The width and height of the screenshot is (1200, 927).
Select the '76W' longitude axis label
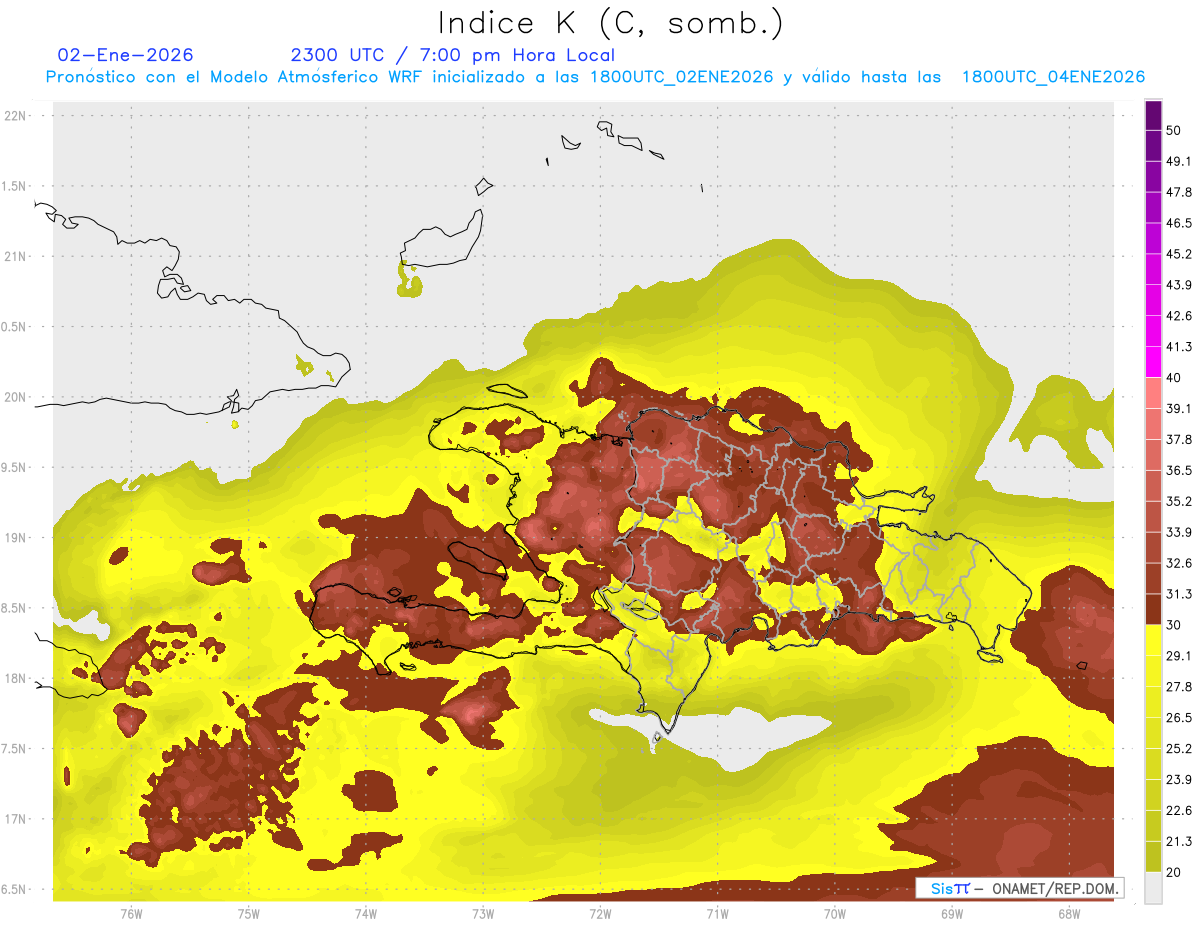tap(131, 914)
